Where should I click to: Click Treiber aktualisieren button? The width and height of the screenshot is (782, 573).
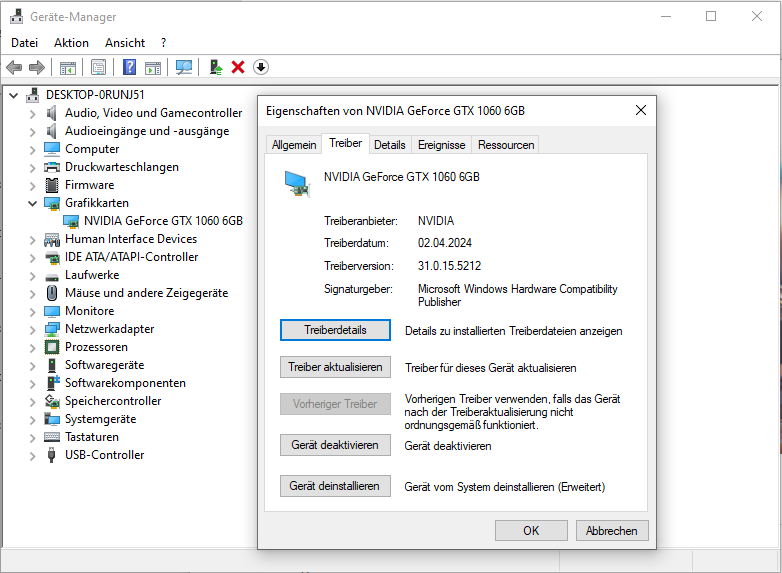coord(335,367)
